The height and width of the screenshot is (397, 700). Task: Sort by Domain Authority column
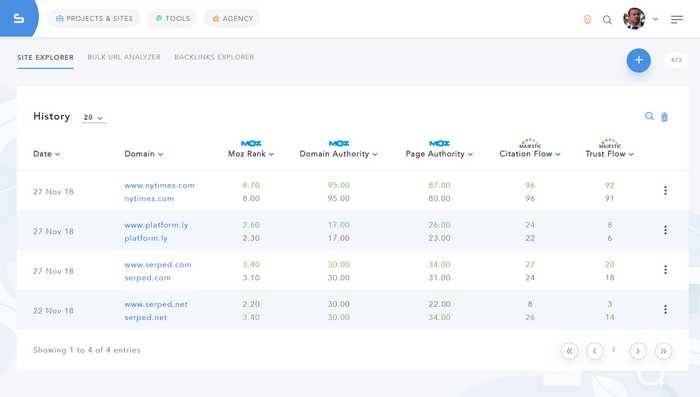(x=338, y=154)
